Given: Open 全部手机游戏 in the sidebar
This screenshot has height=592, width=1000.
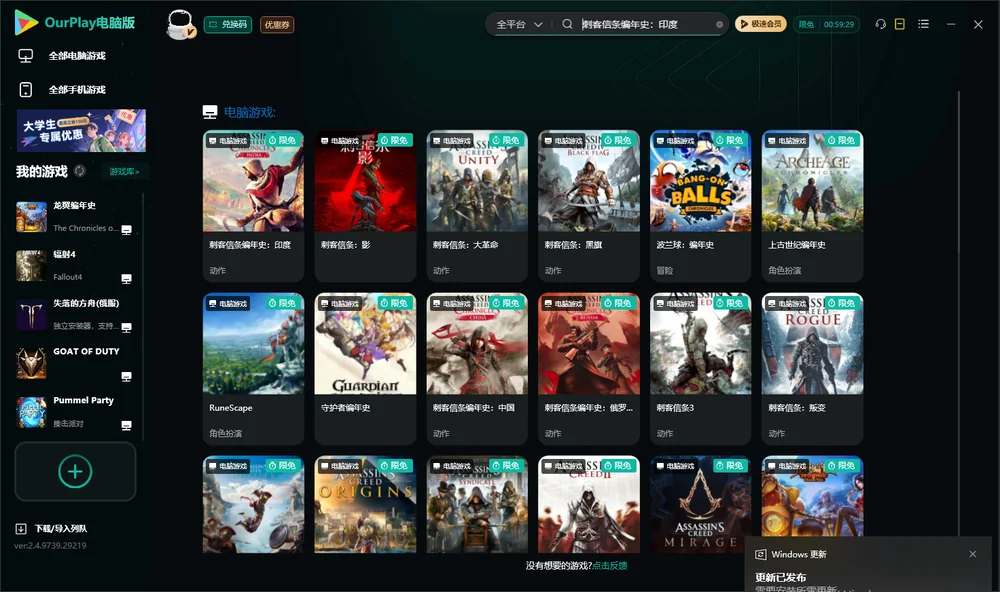Looking at the screenshot, I should [x=62, y=90].
